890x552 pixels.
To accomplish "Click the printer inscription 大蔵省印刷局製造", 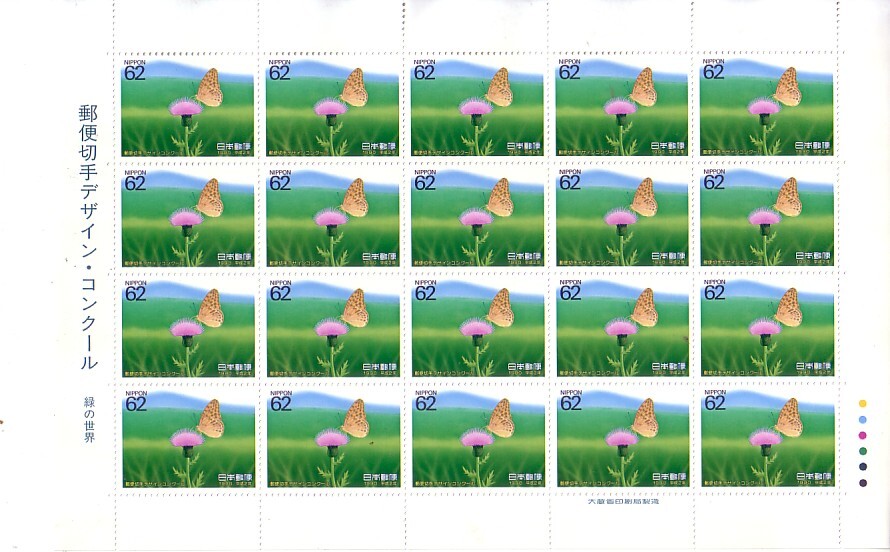I will pyautogui.click(x=623, y=501).
